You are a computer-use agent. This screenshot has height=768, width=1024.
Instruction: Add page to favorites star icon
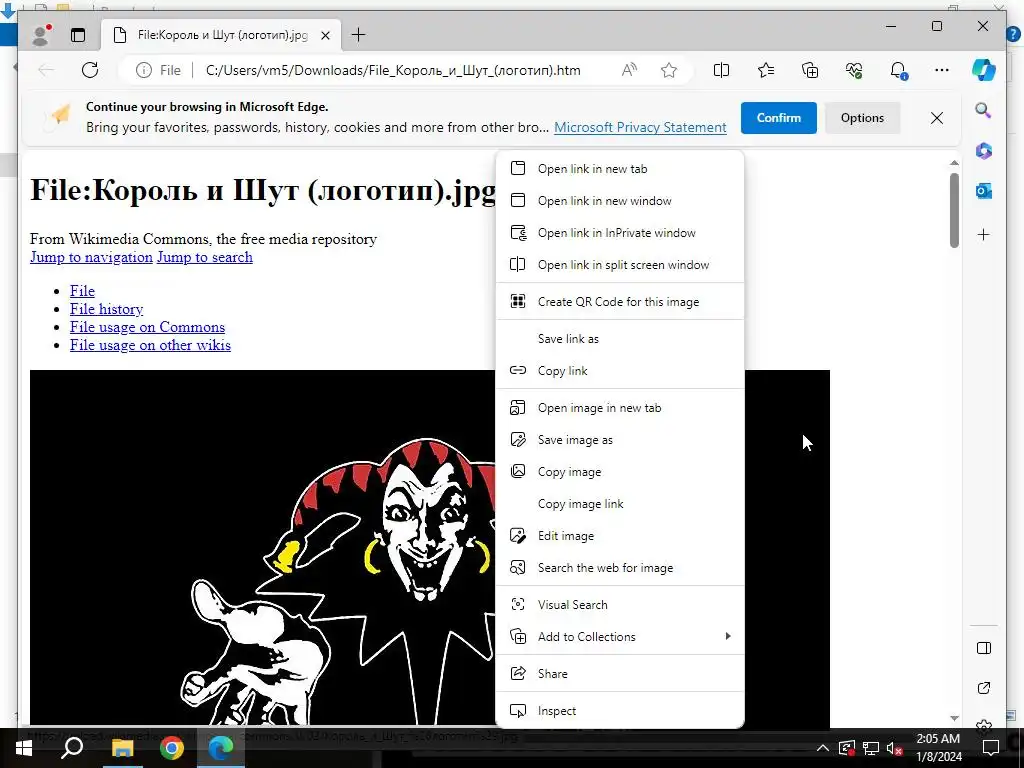[x=669, y=70]
